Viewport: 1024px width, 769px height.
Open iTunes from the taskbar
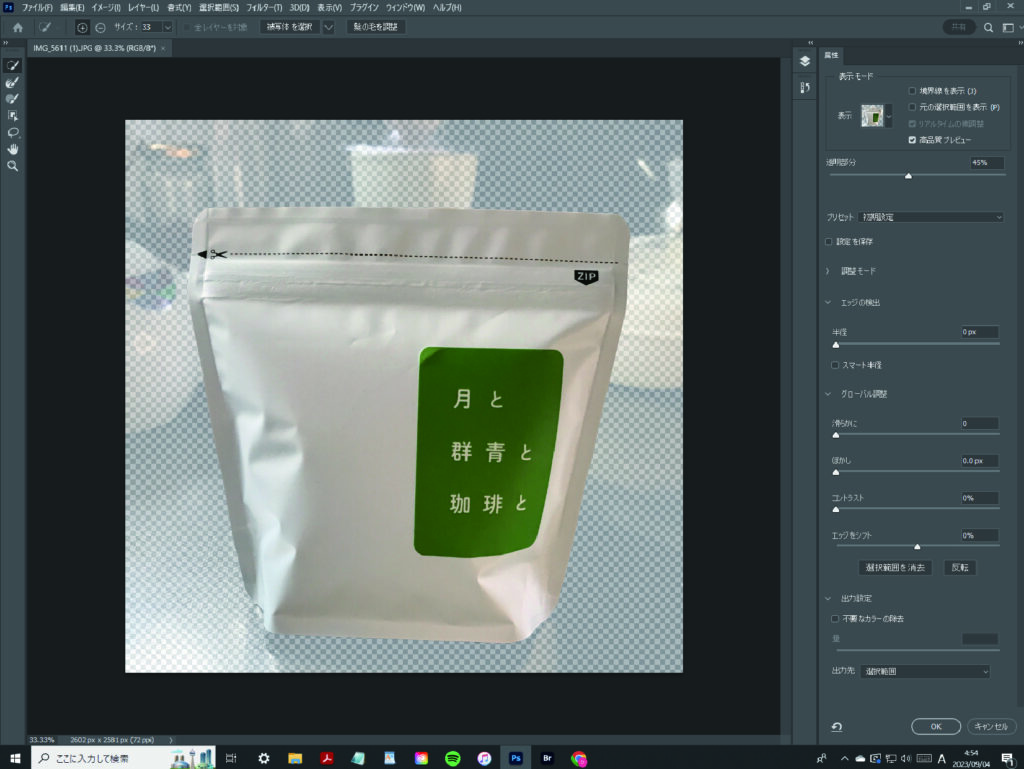(x=484, y=758)
